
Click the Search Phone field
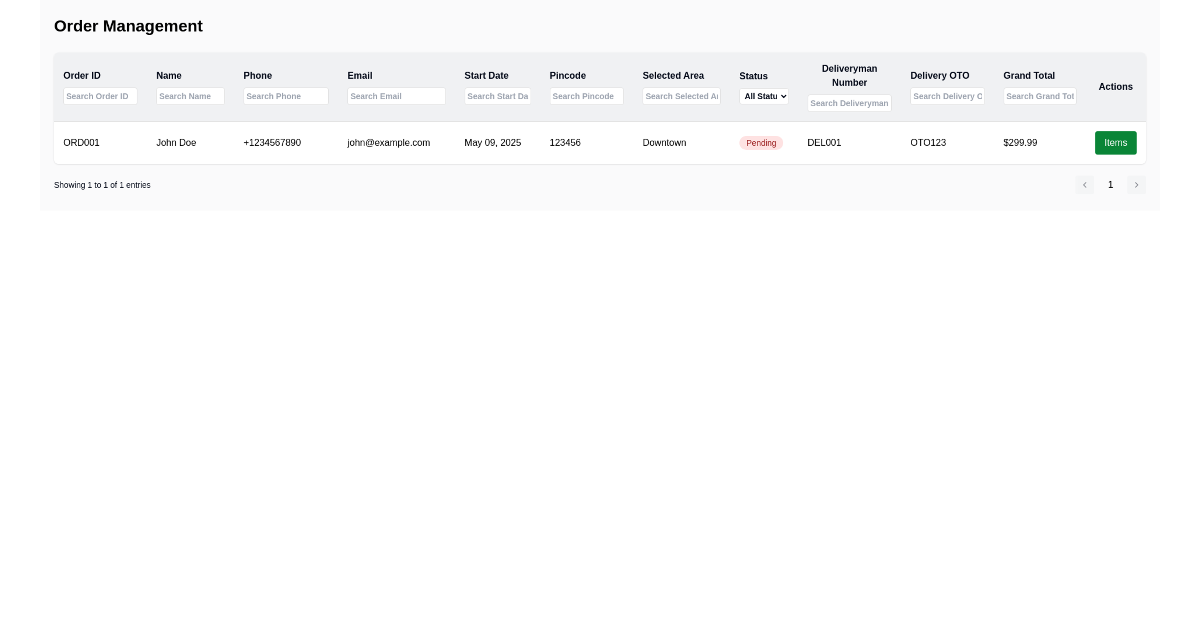(286, 96)
